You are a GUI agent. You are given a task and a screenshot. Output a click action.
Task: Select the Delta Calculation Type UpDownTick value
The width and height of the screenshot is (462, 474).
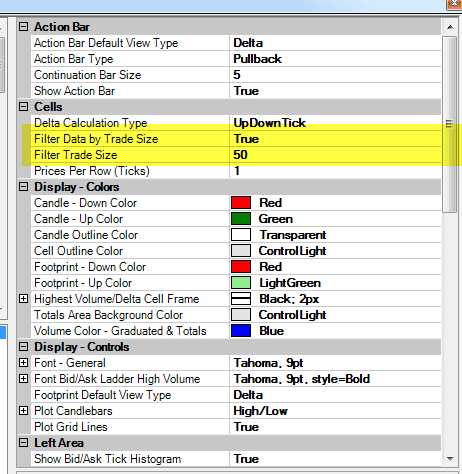(x=335, y=123)
